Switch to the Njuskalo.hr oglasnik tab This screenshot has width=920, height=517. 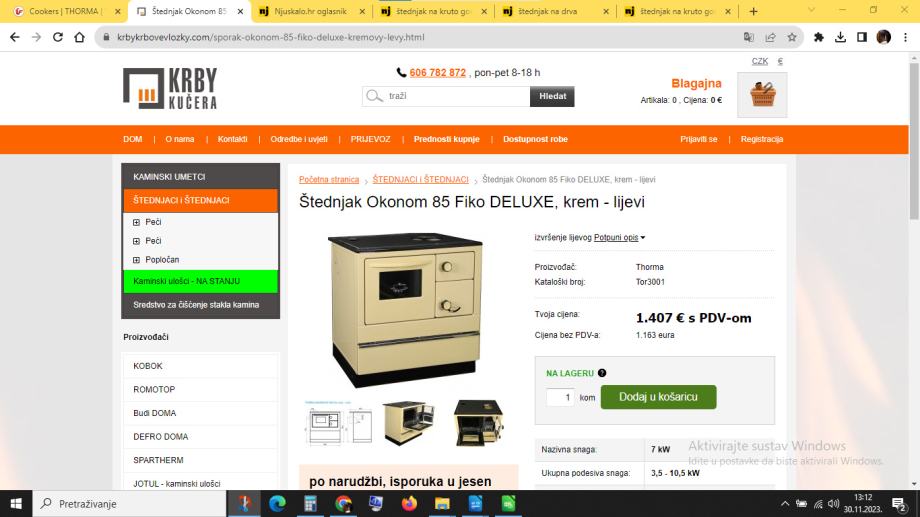[312, 11]
